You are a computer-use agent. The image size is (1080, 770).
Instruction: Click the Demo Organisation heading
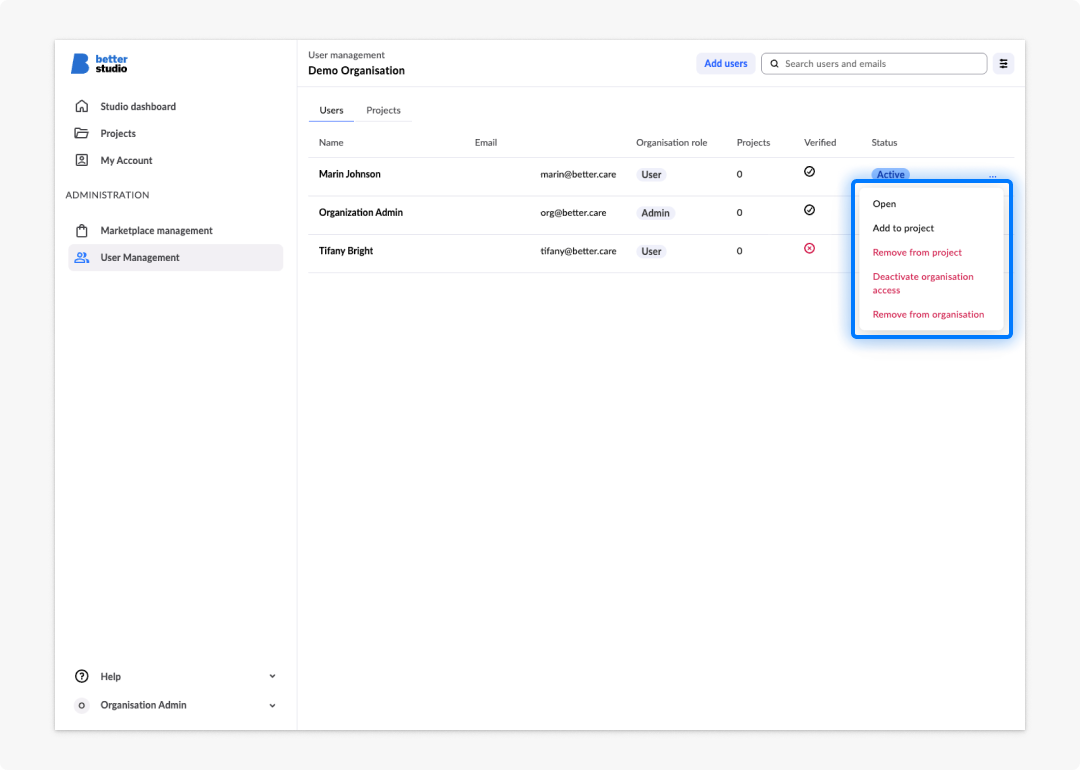point(356,70)
